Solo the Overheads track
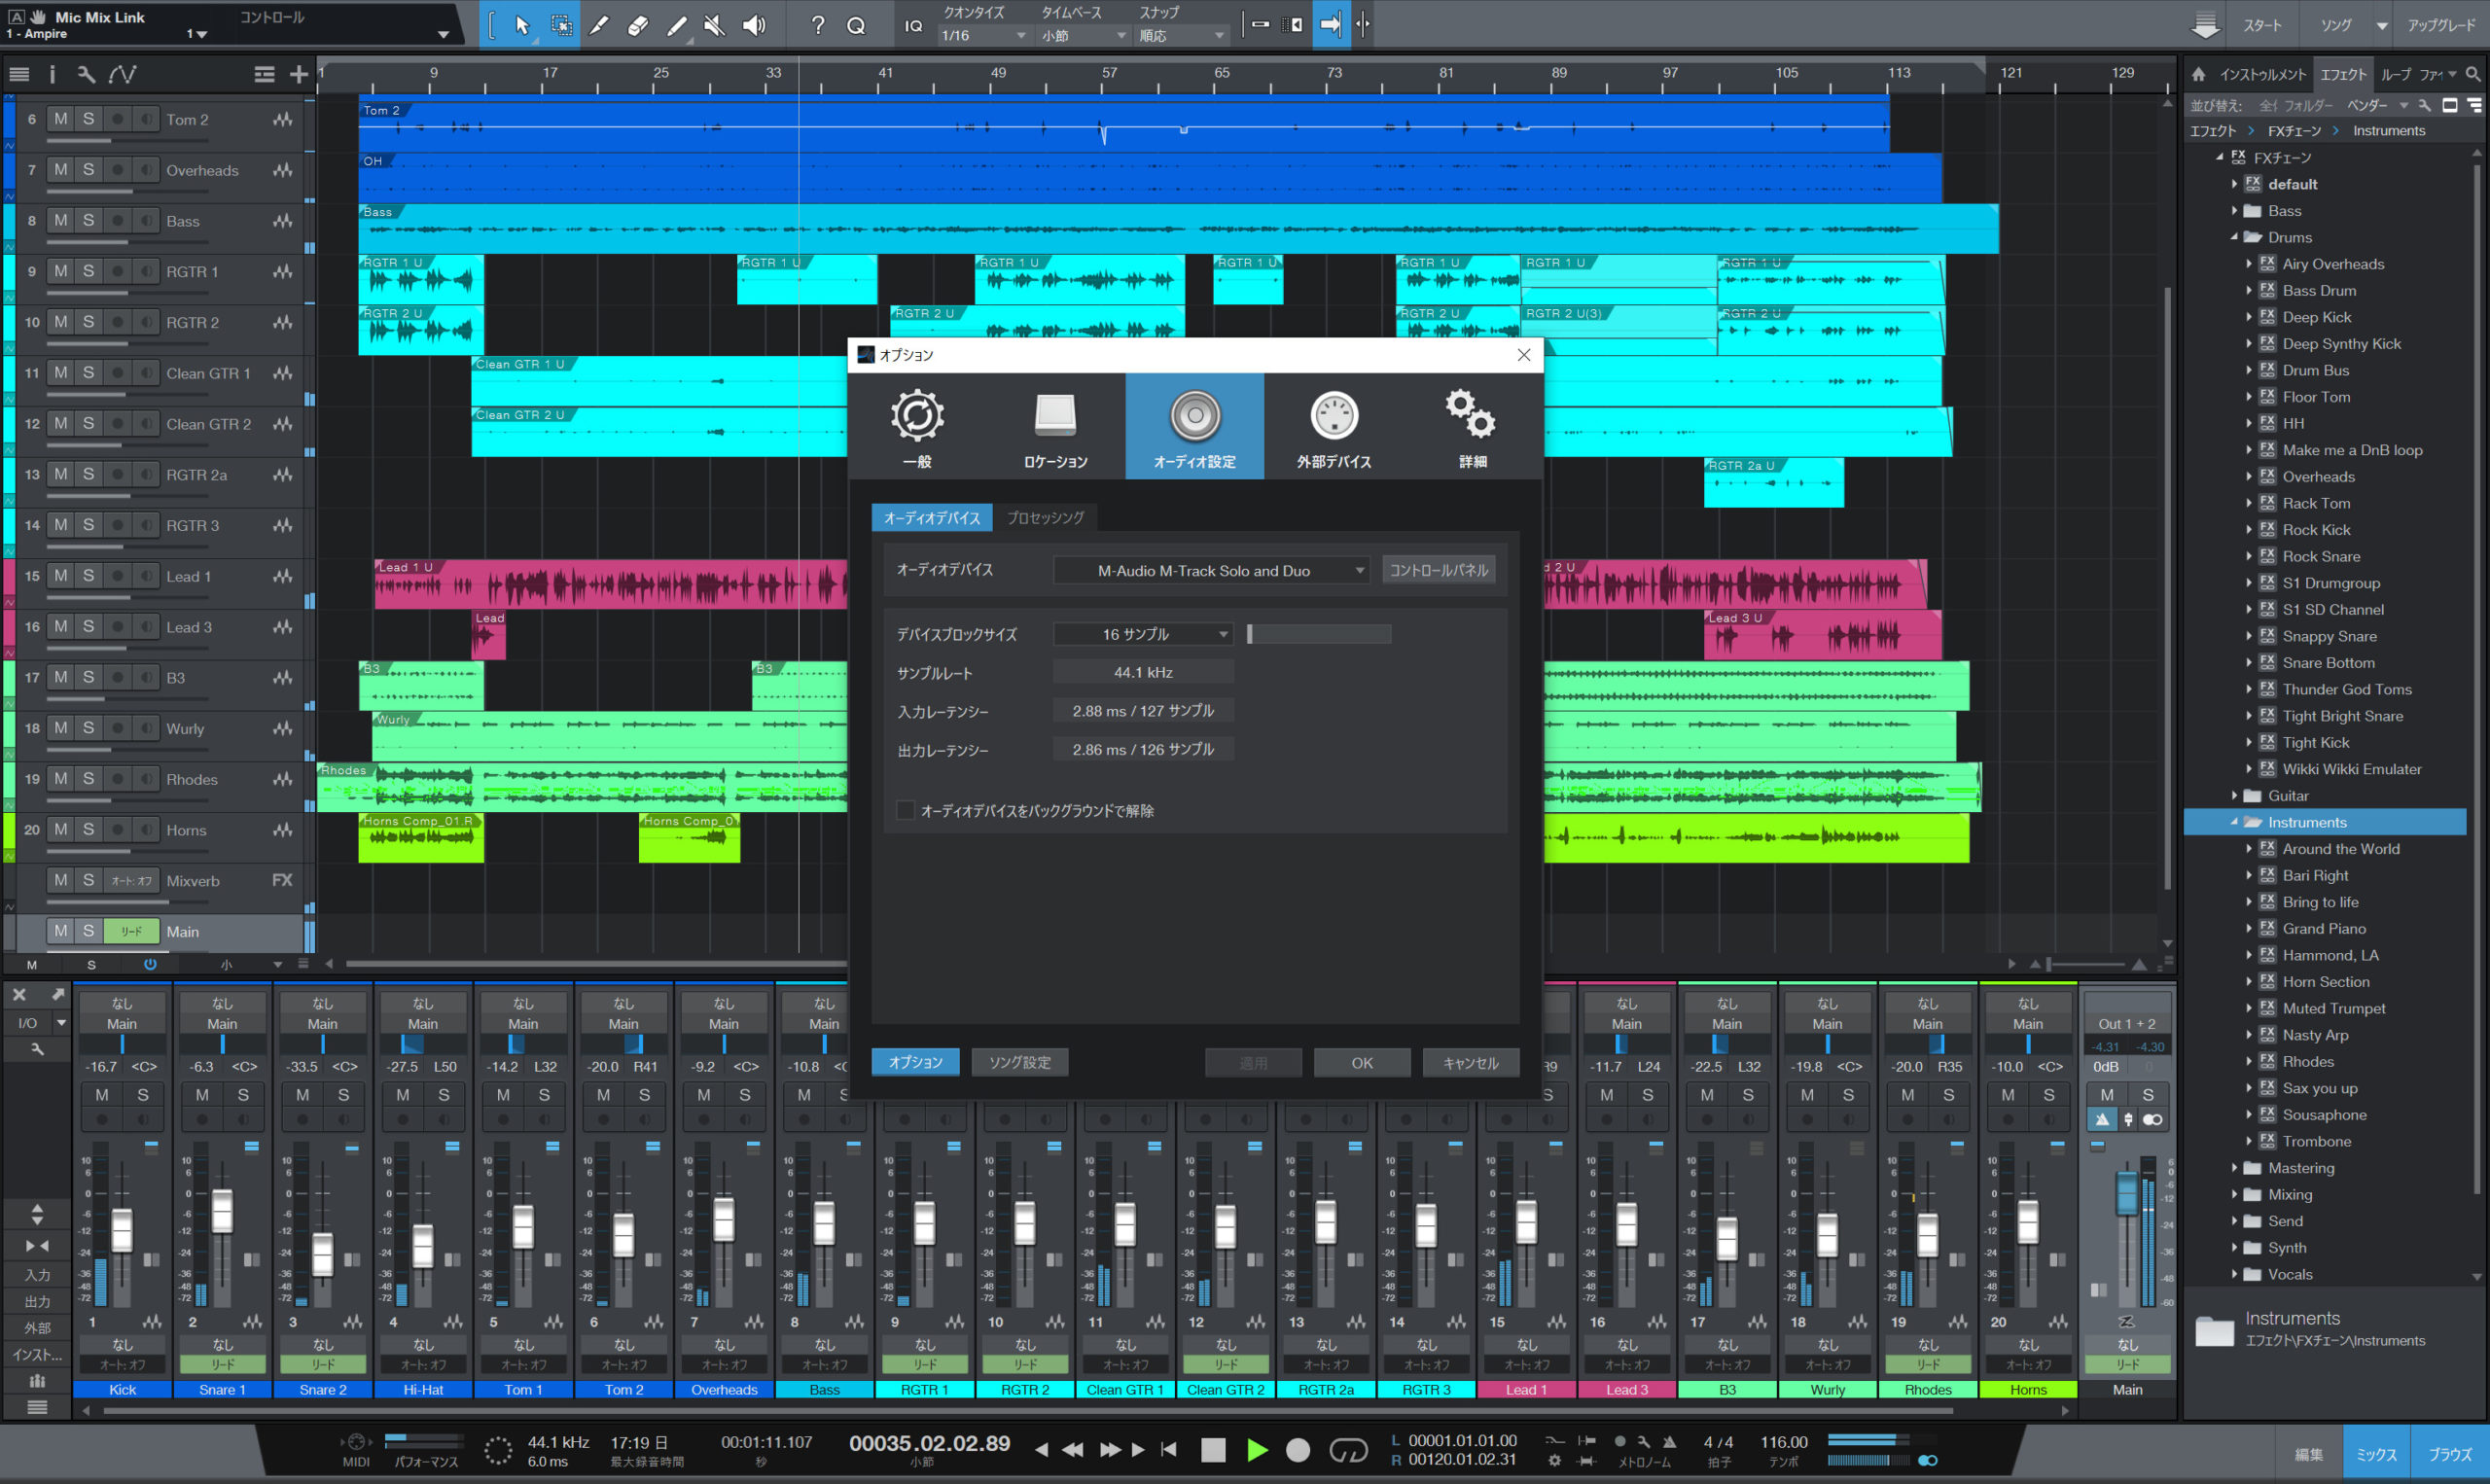 point(88,169)
